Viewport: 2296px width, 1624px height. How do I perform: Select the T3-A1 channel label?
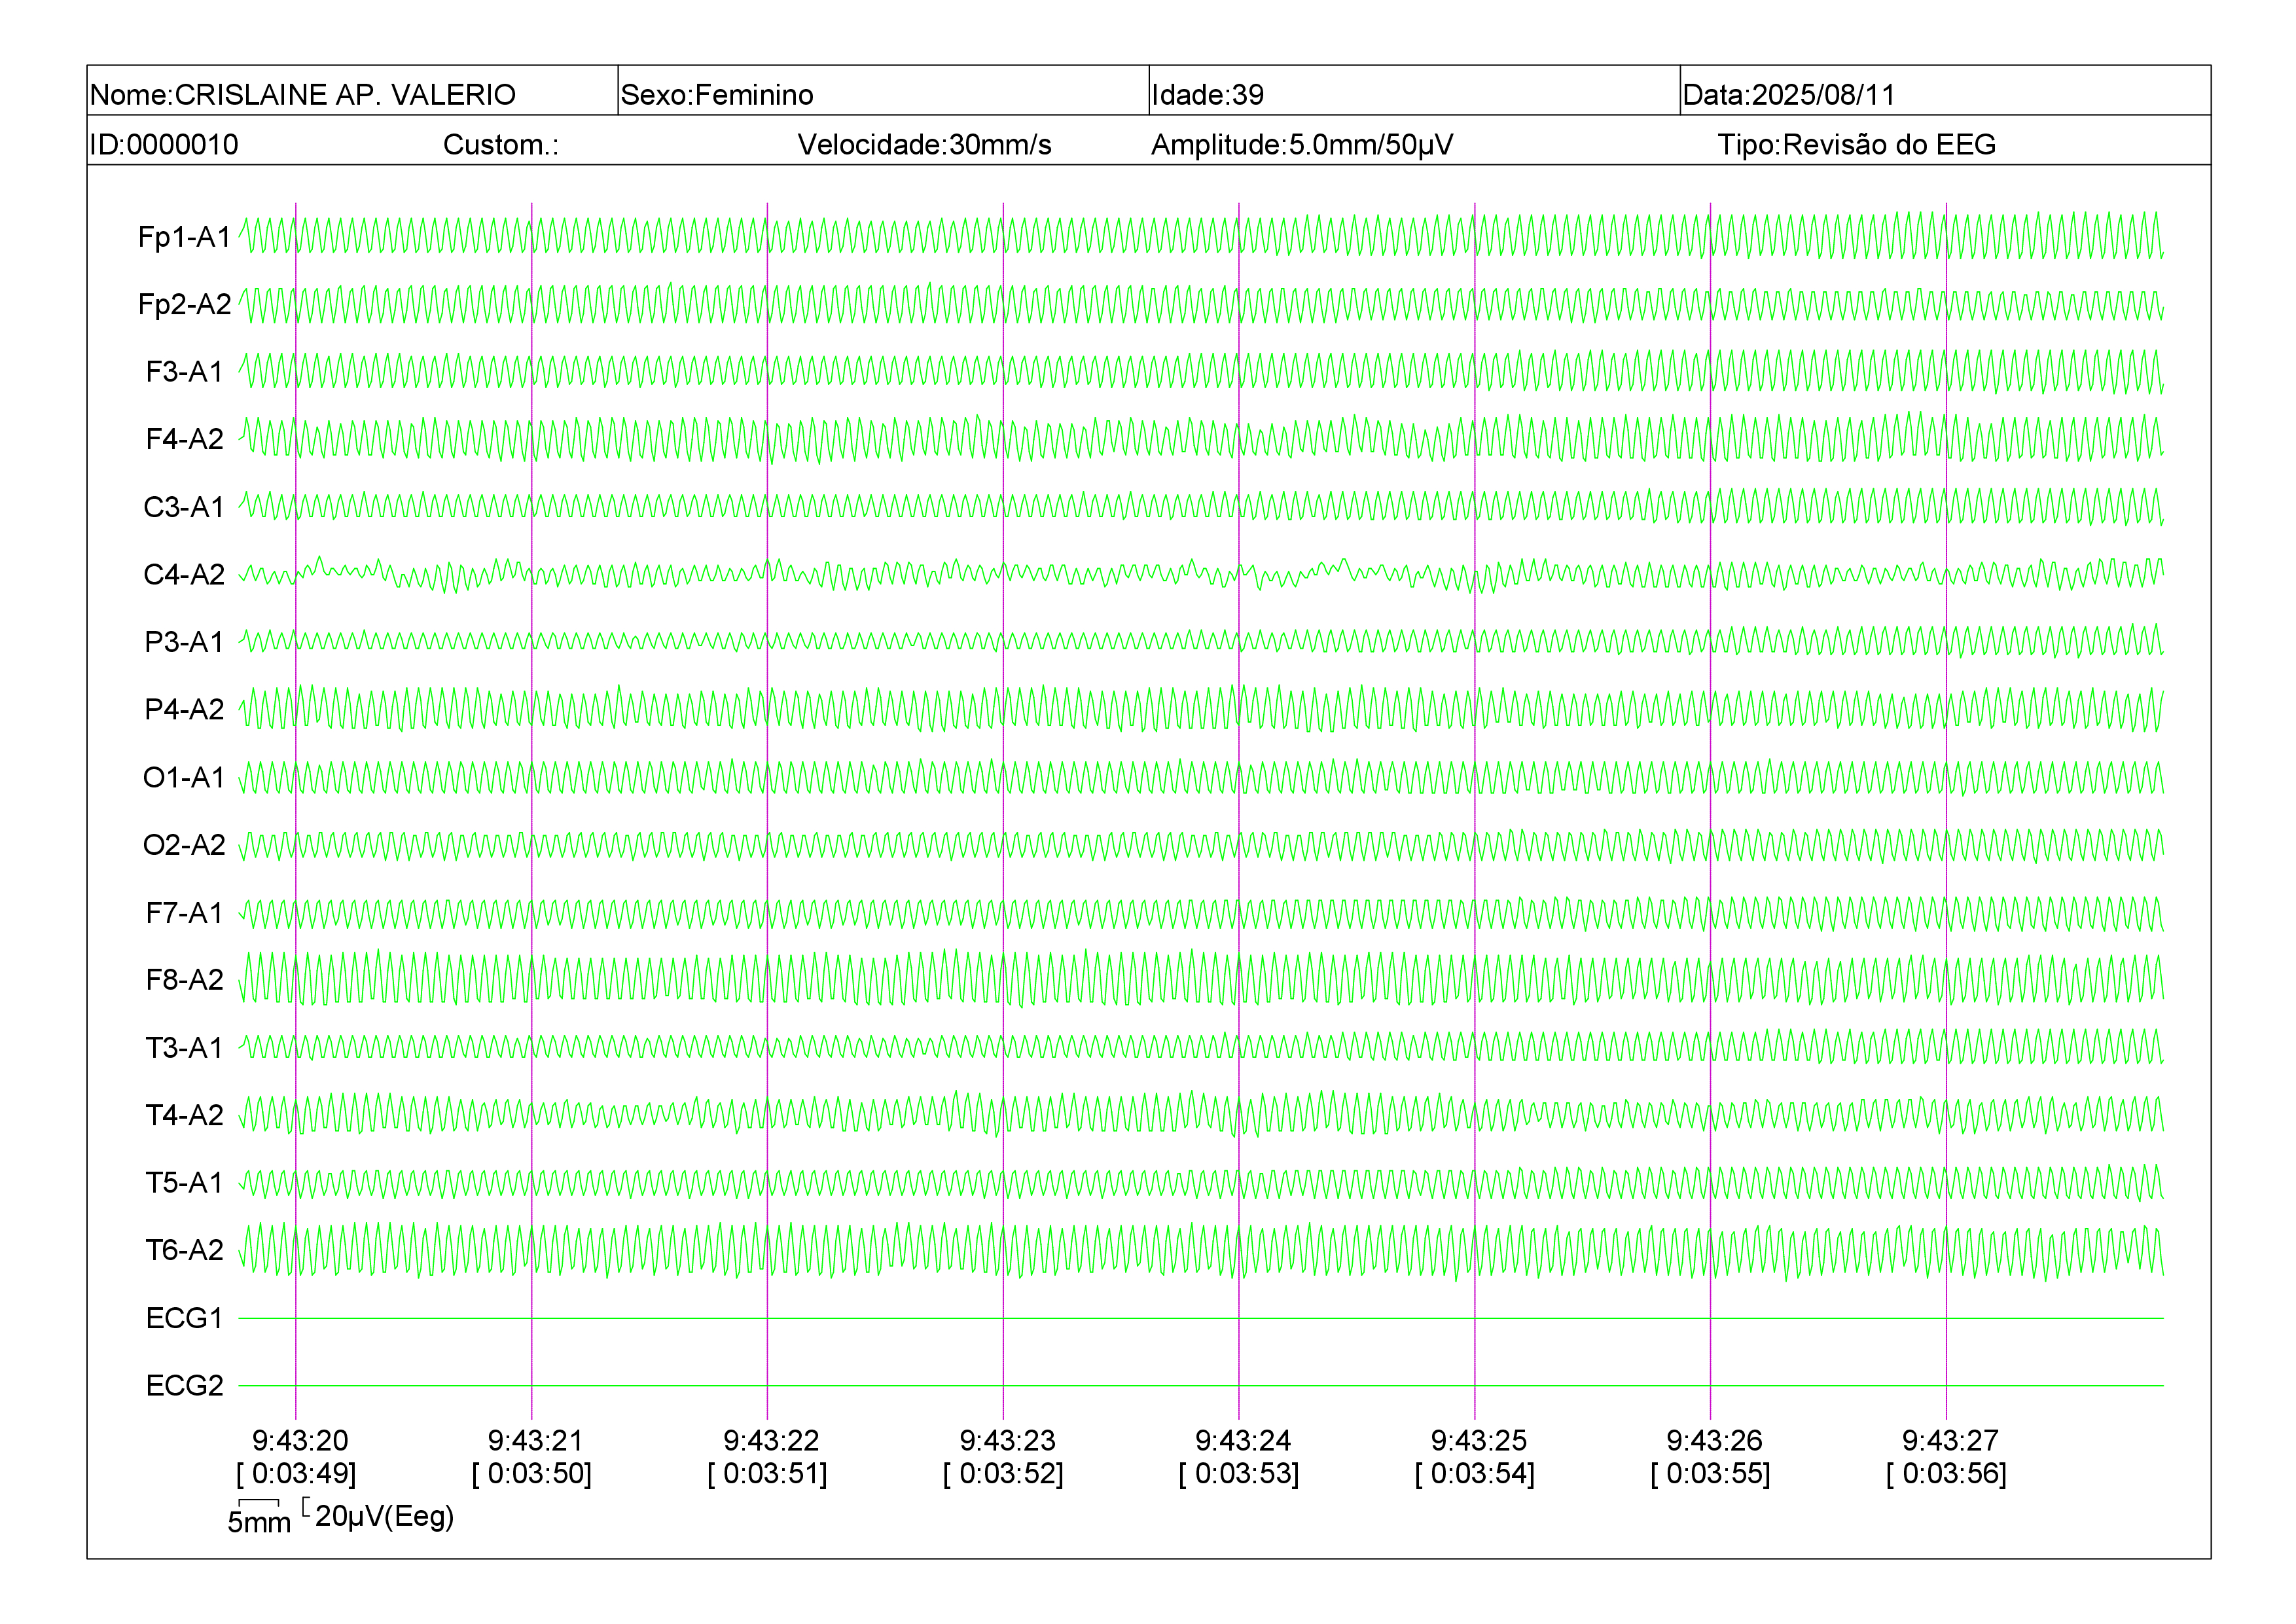184,1048
